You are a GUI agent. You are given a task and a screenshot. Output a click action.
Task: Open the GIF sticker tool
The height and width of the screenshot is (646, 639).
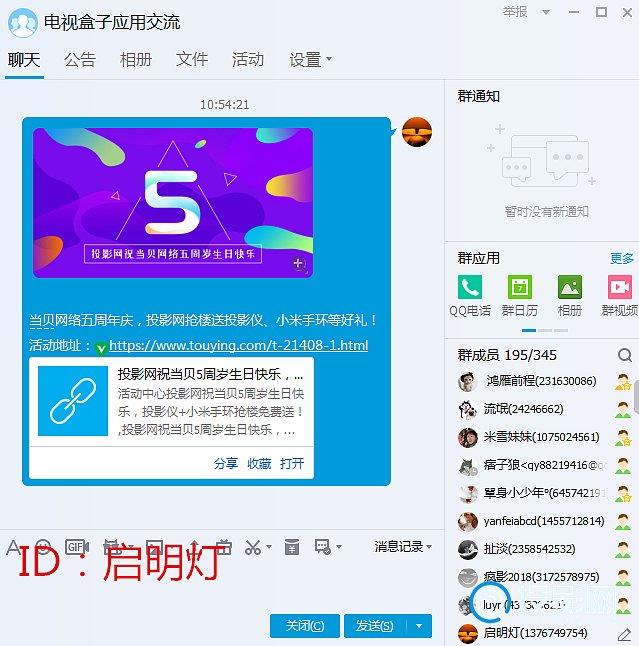[x=77, y=547]
